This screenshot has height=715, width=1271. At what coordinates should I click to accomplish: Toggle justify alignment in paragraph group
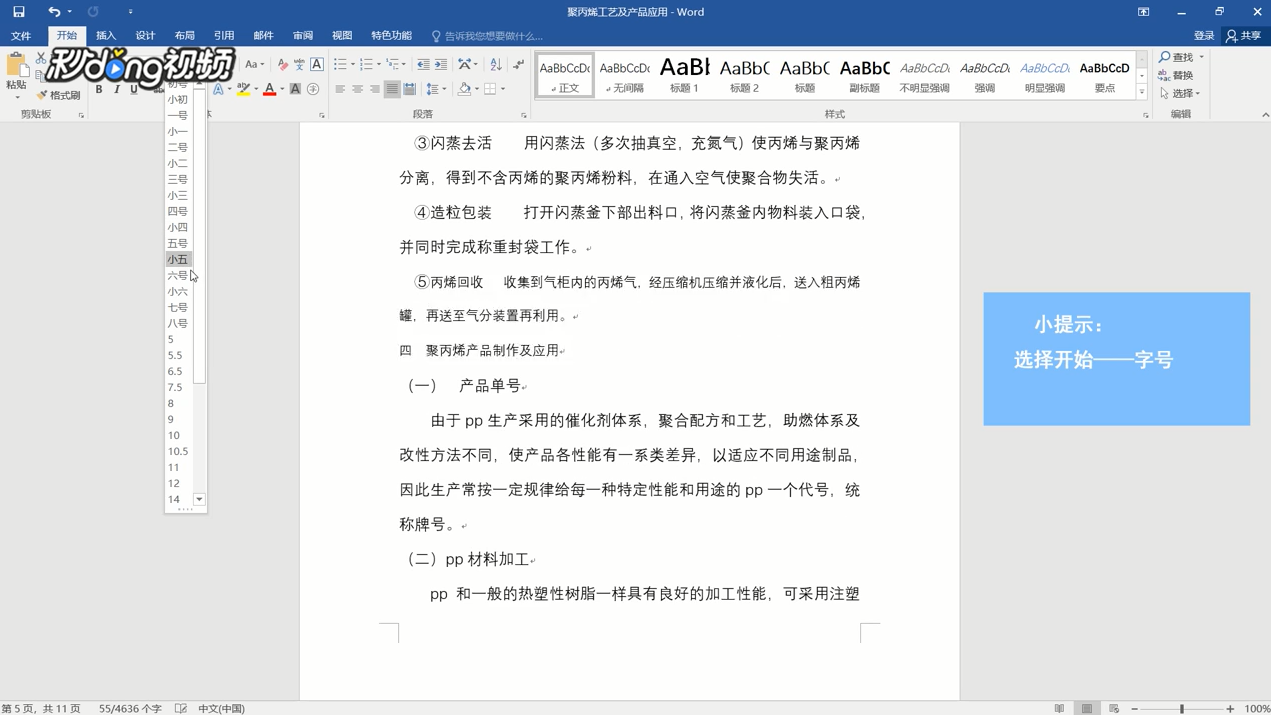click(x=392, y=89)
